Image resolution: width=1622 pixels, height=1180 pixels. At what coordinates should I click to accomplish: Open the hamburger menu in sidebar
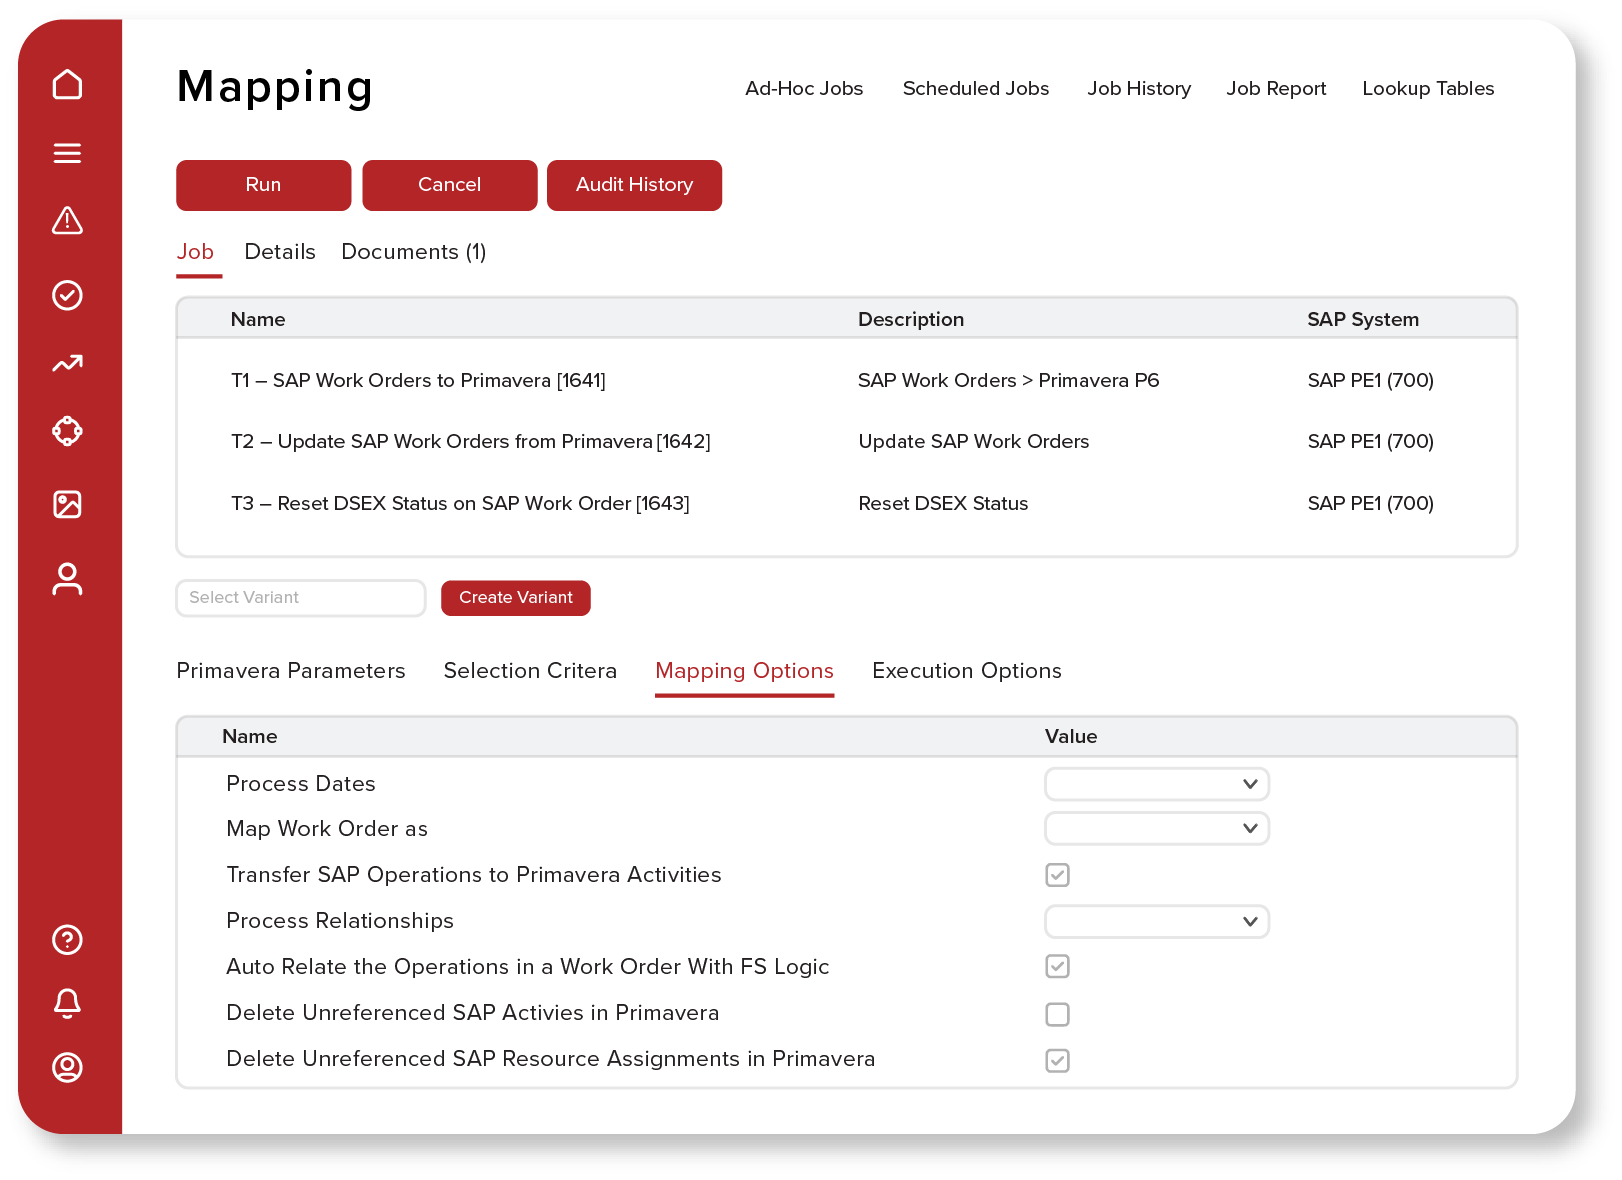point(67,153)
